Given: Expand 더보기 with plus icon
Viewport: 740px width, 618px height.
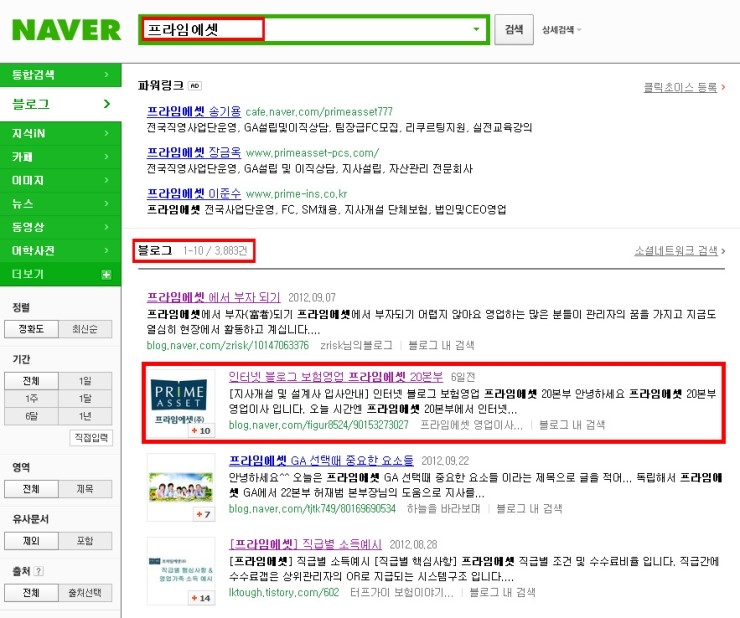Looking at the screenshot, I should coord(107,274).
